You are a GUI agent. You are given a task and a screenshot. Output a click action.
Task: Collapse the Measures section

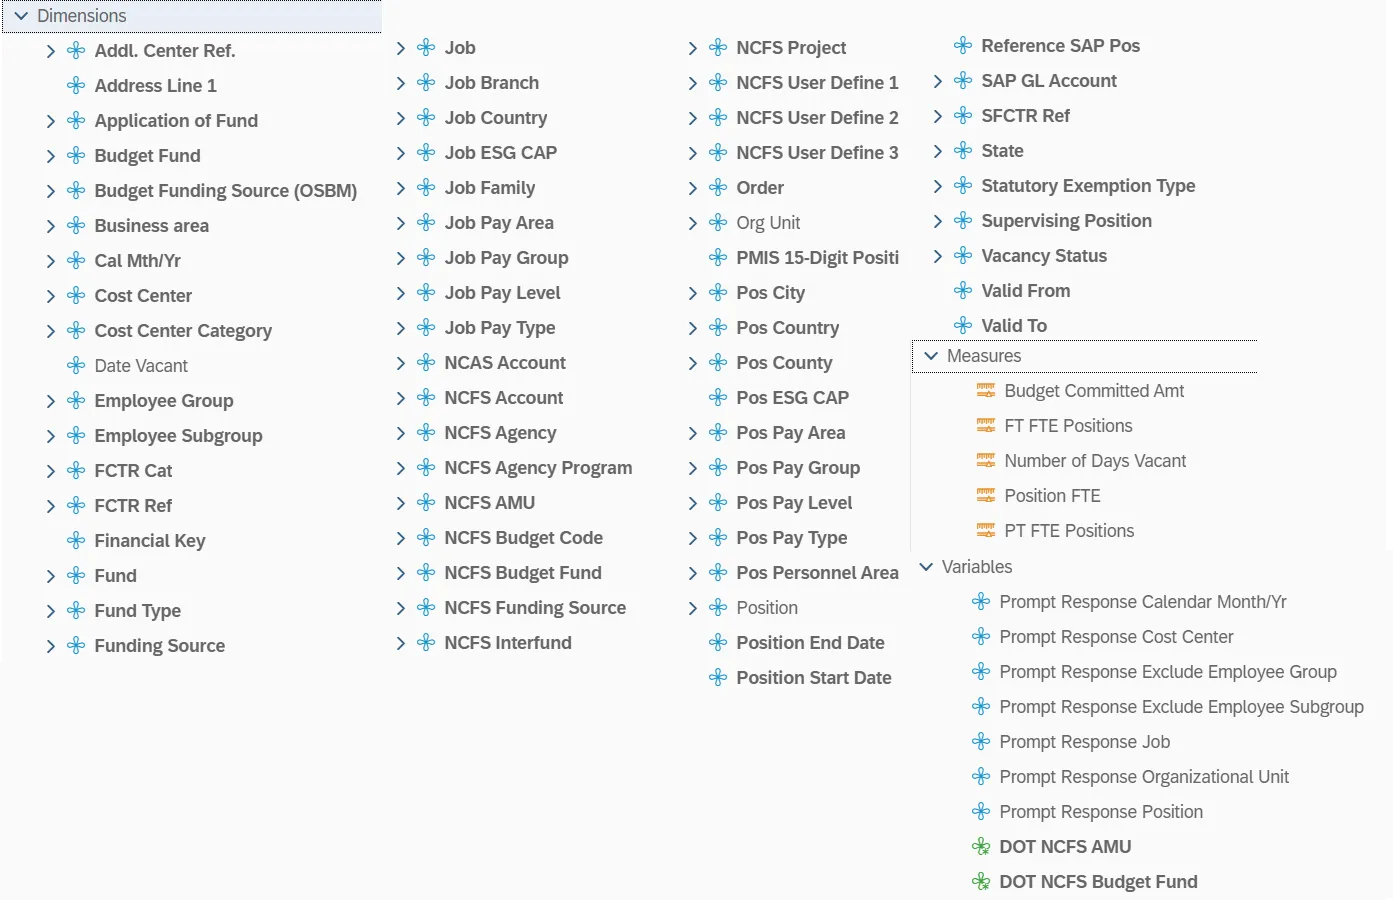(x=931, y=356)
